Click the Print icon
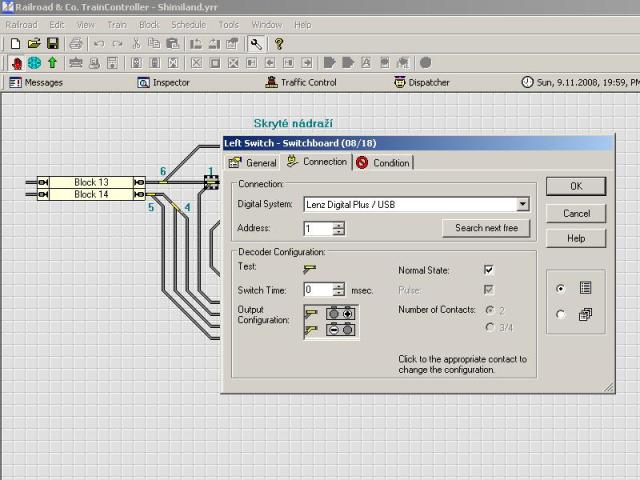Screen dimensions: 640x480 pos(76,44)
